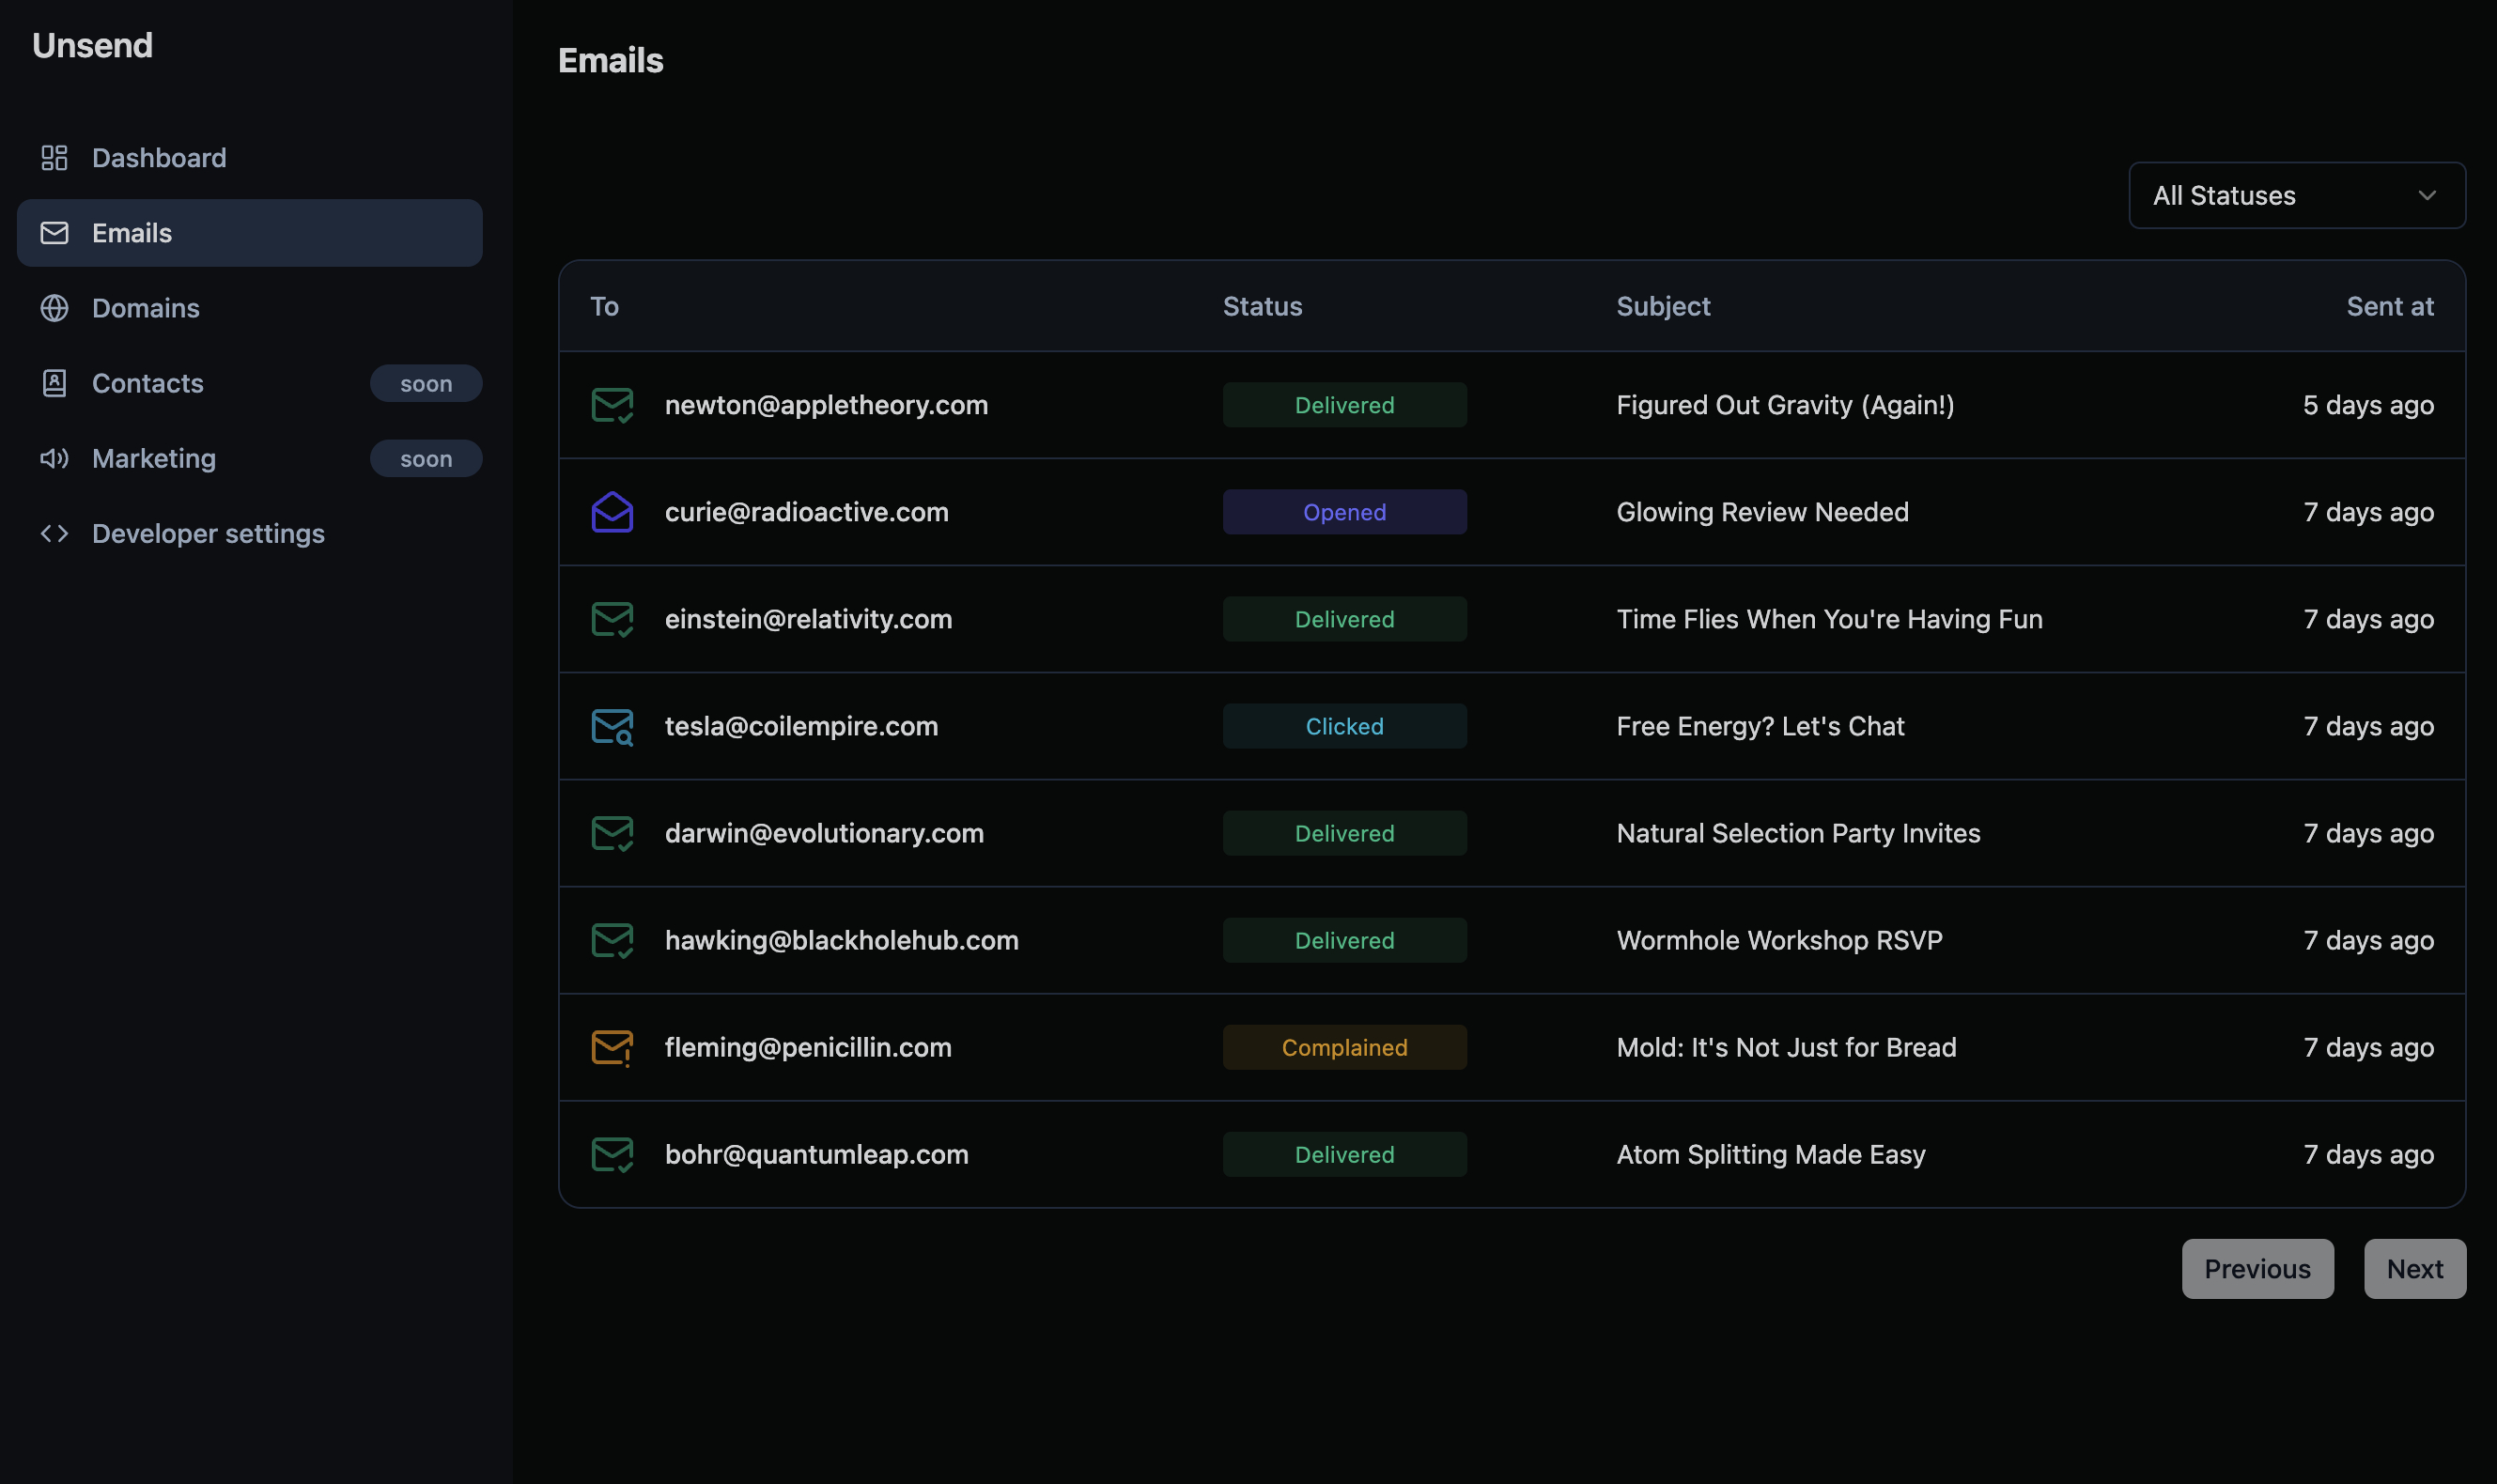Click the Unsend logo text
The image size is (2497, 1484).
[92, 45]
